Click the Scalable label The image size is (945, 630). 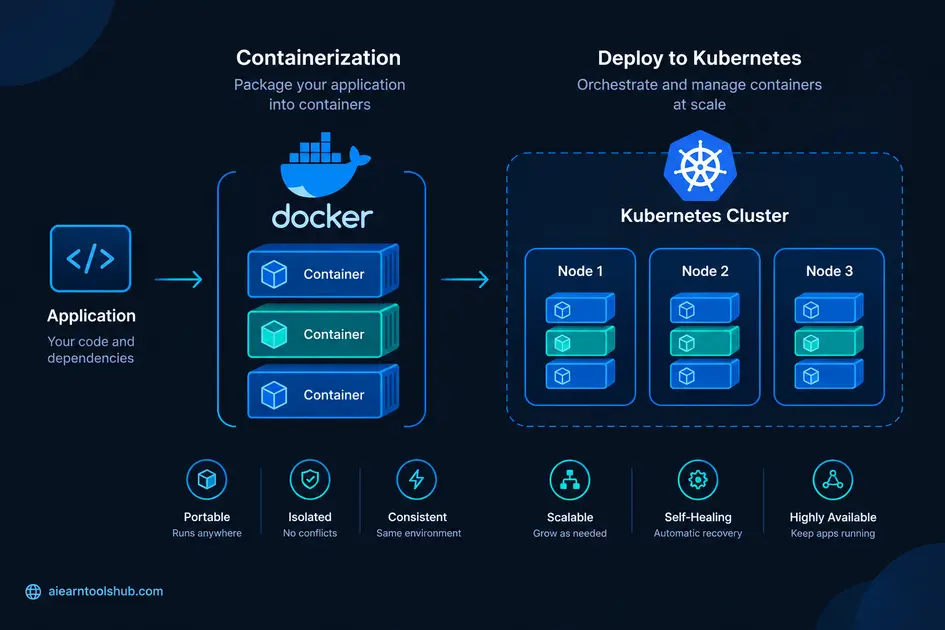[x=570, y=517]
